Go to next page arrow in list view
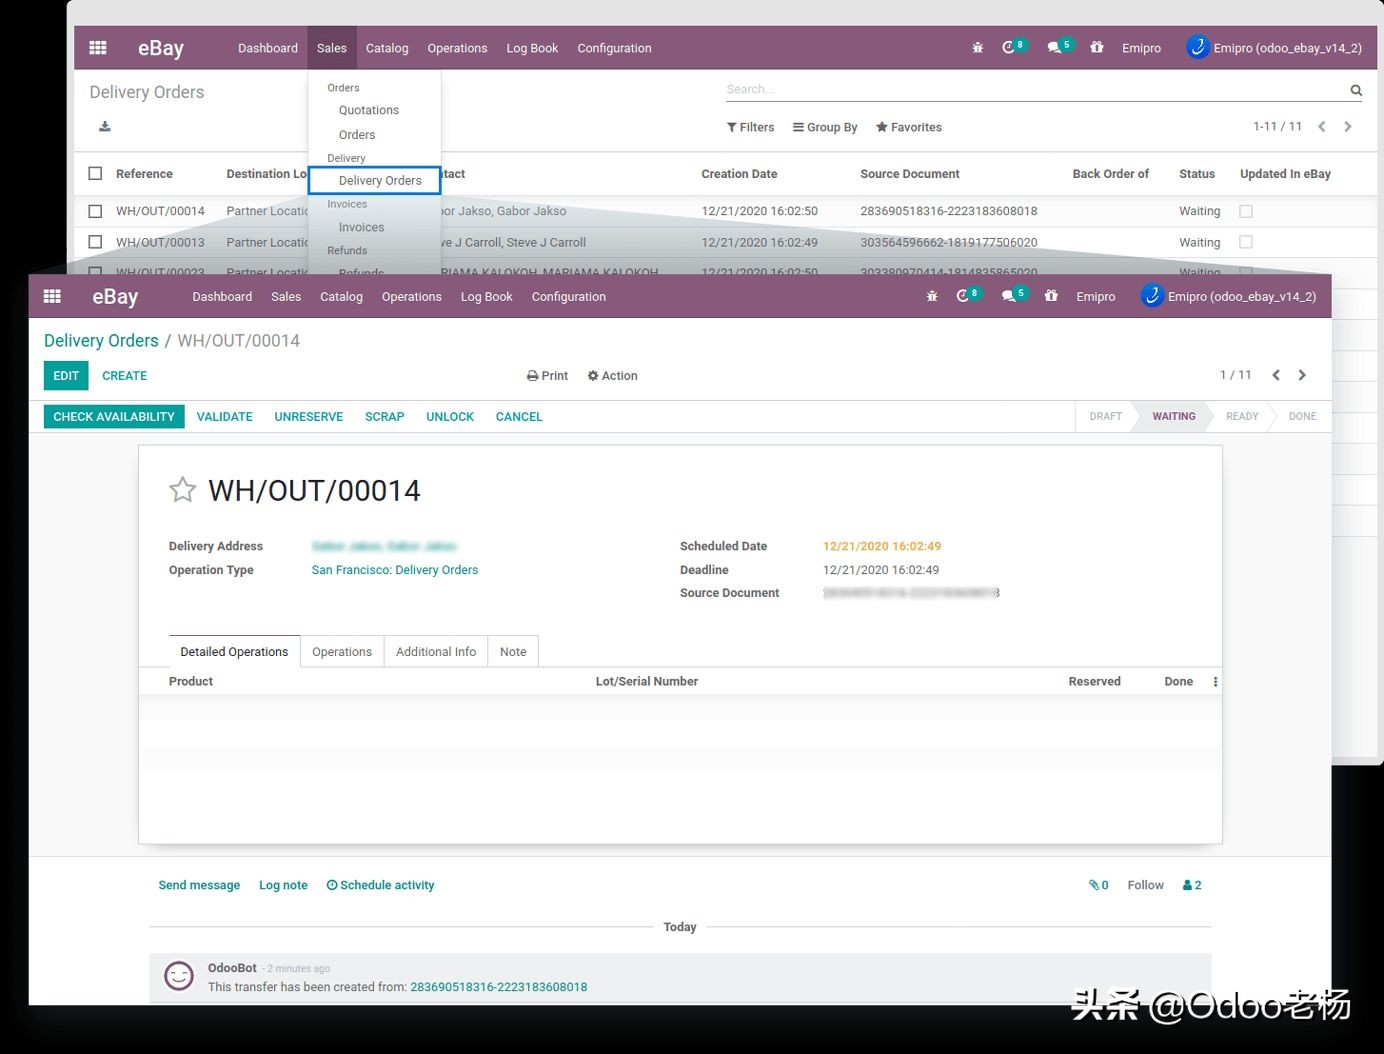Image resolution: width=1384 pixels, height=1054 pixels. click(x=1348, y=127)
